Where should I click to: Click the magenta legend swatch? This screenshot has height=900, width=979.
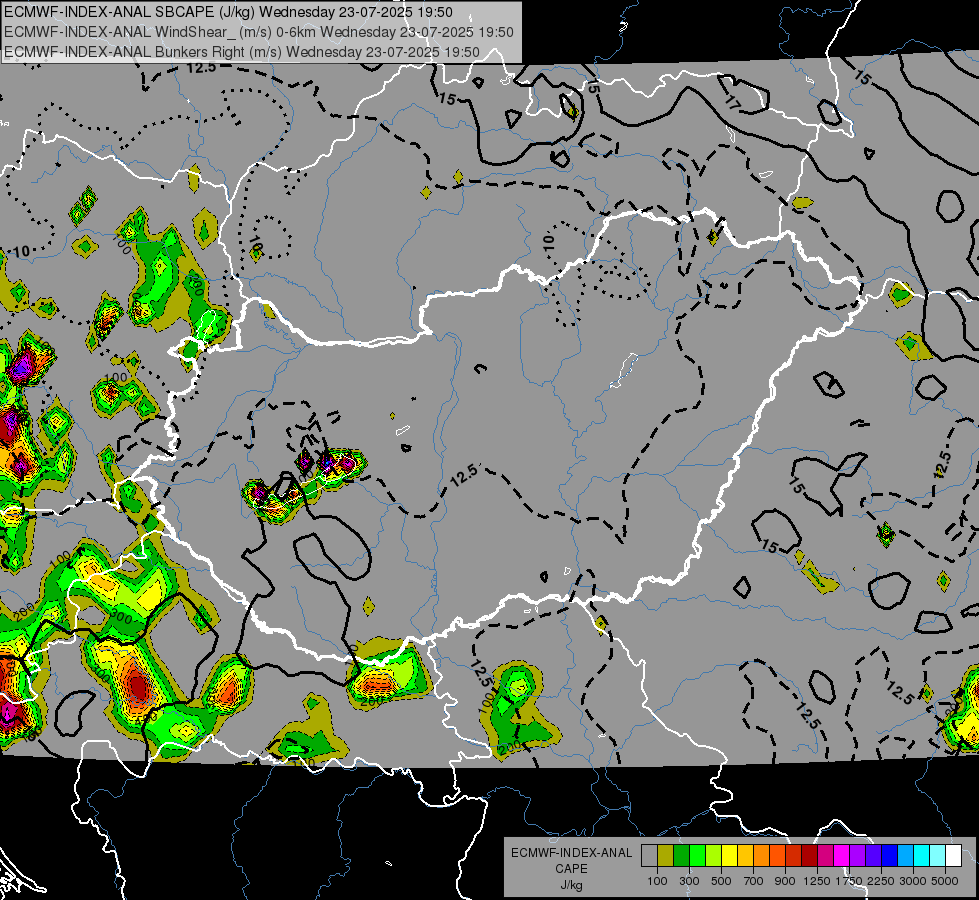tap(842, 856)
